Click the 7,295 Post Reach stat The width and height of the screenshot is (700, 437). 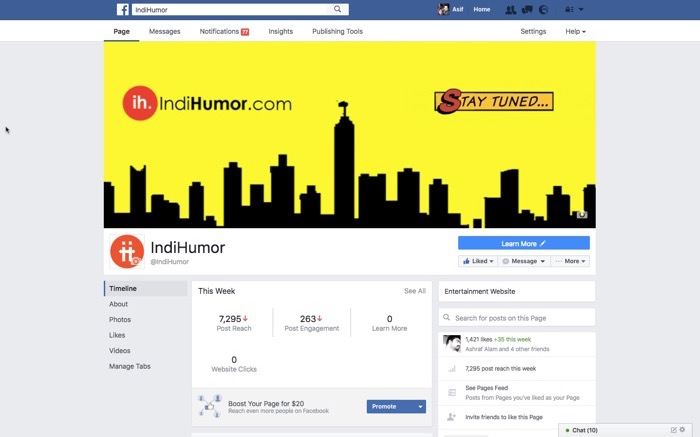(x=233, y=323)
